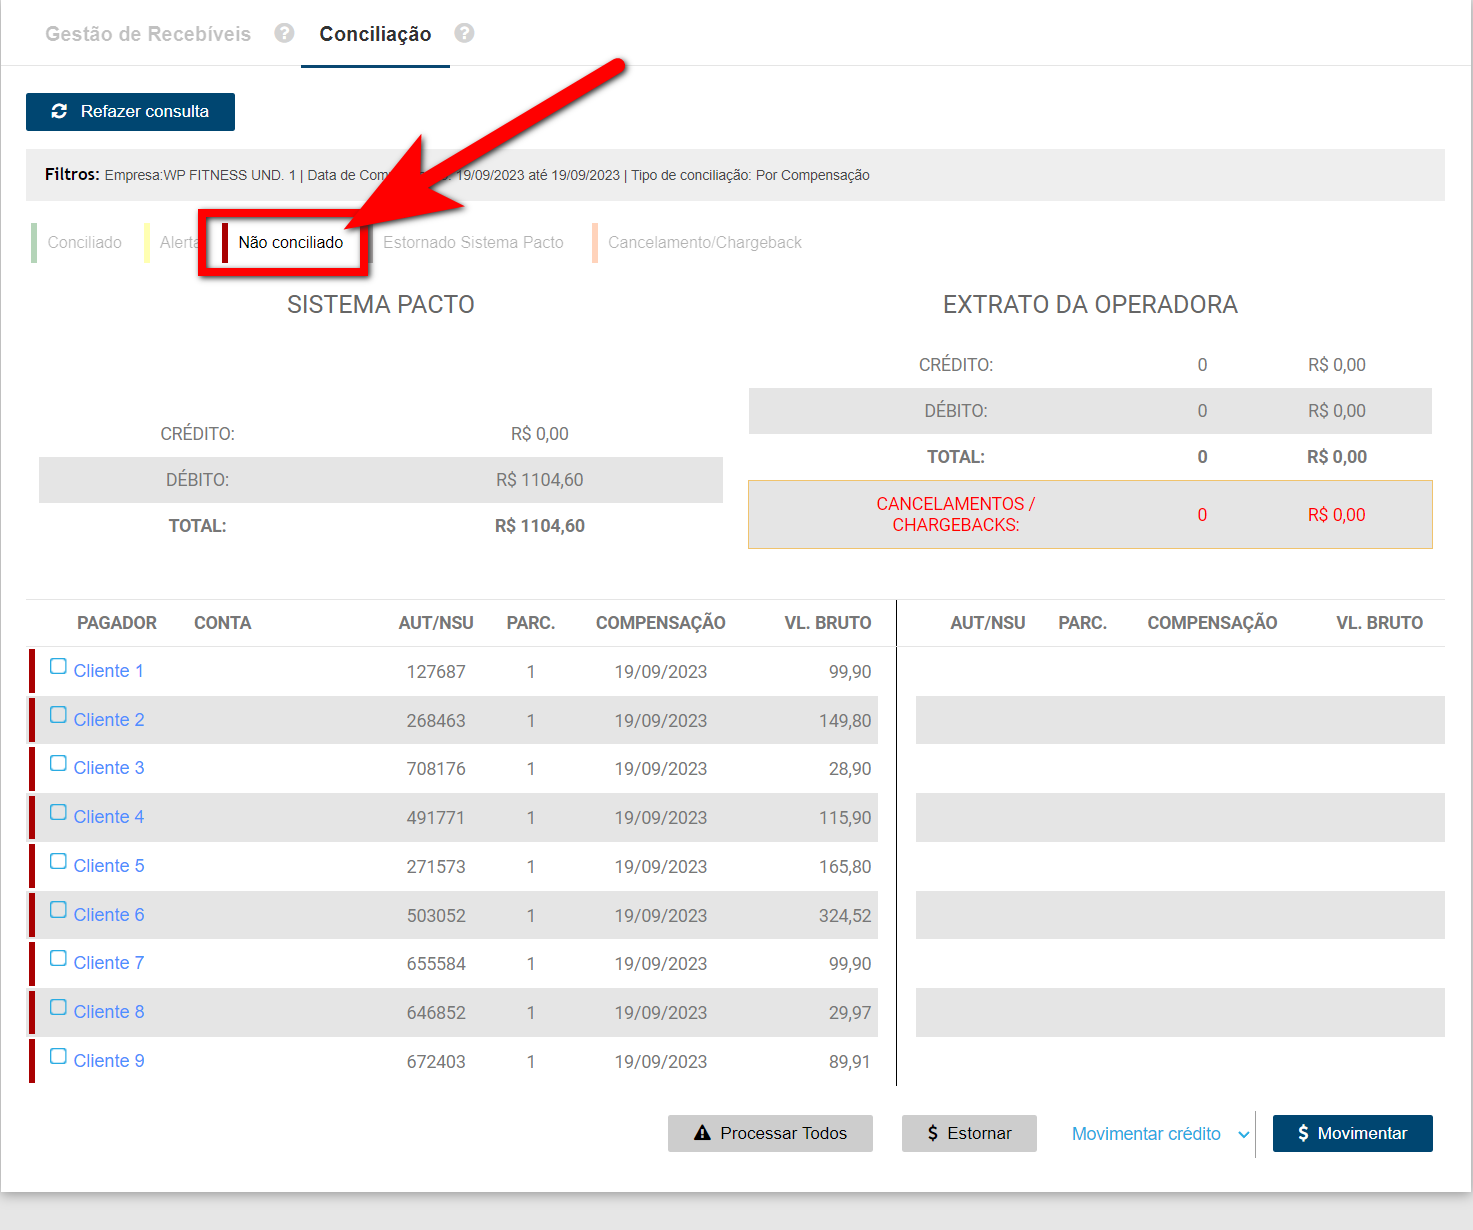Image resolution: width=1473 pixels, height=1230 pixels.
Task: Select the Conciliação tab
Action: tap(375, 34)
